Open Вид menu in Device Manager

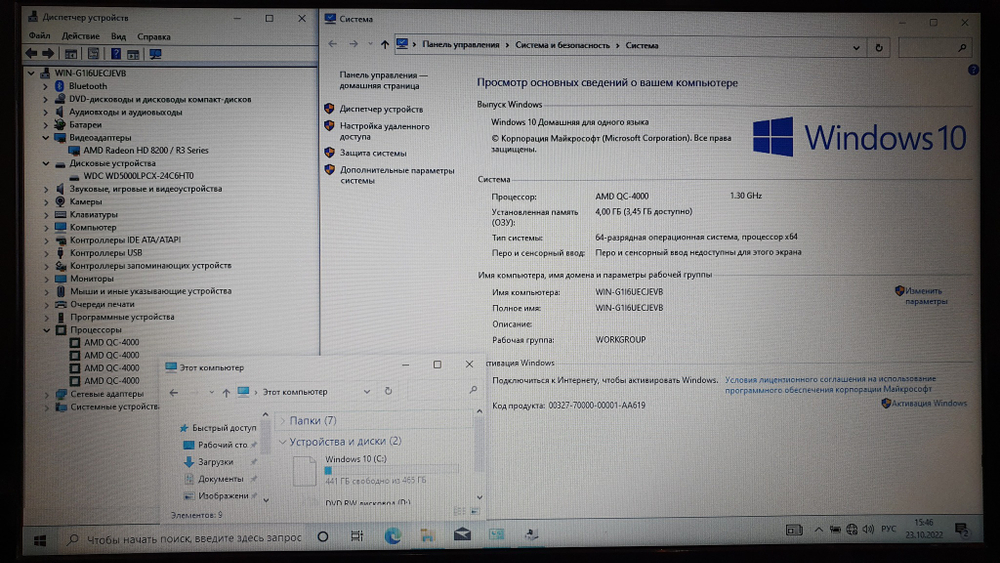point(118,36)
